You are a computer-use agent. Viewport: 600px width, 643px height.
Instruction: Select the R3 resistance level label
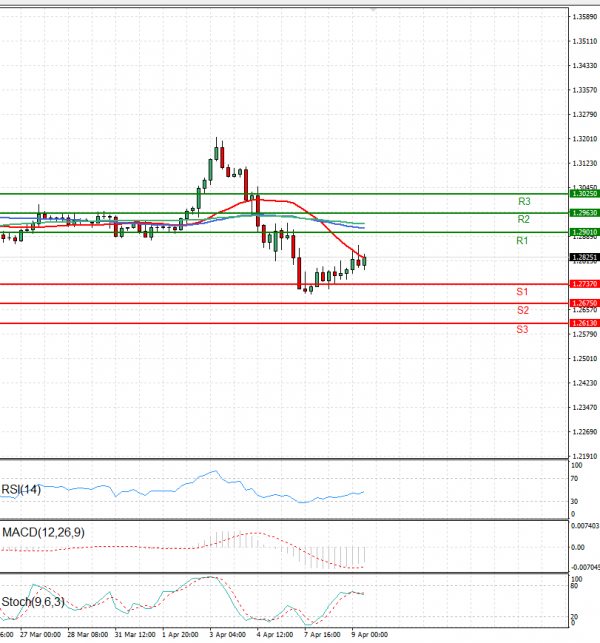click(x=523, y=201)
